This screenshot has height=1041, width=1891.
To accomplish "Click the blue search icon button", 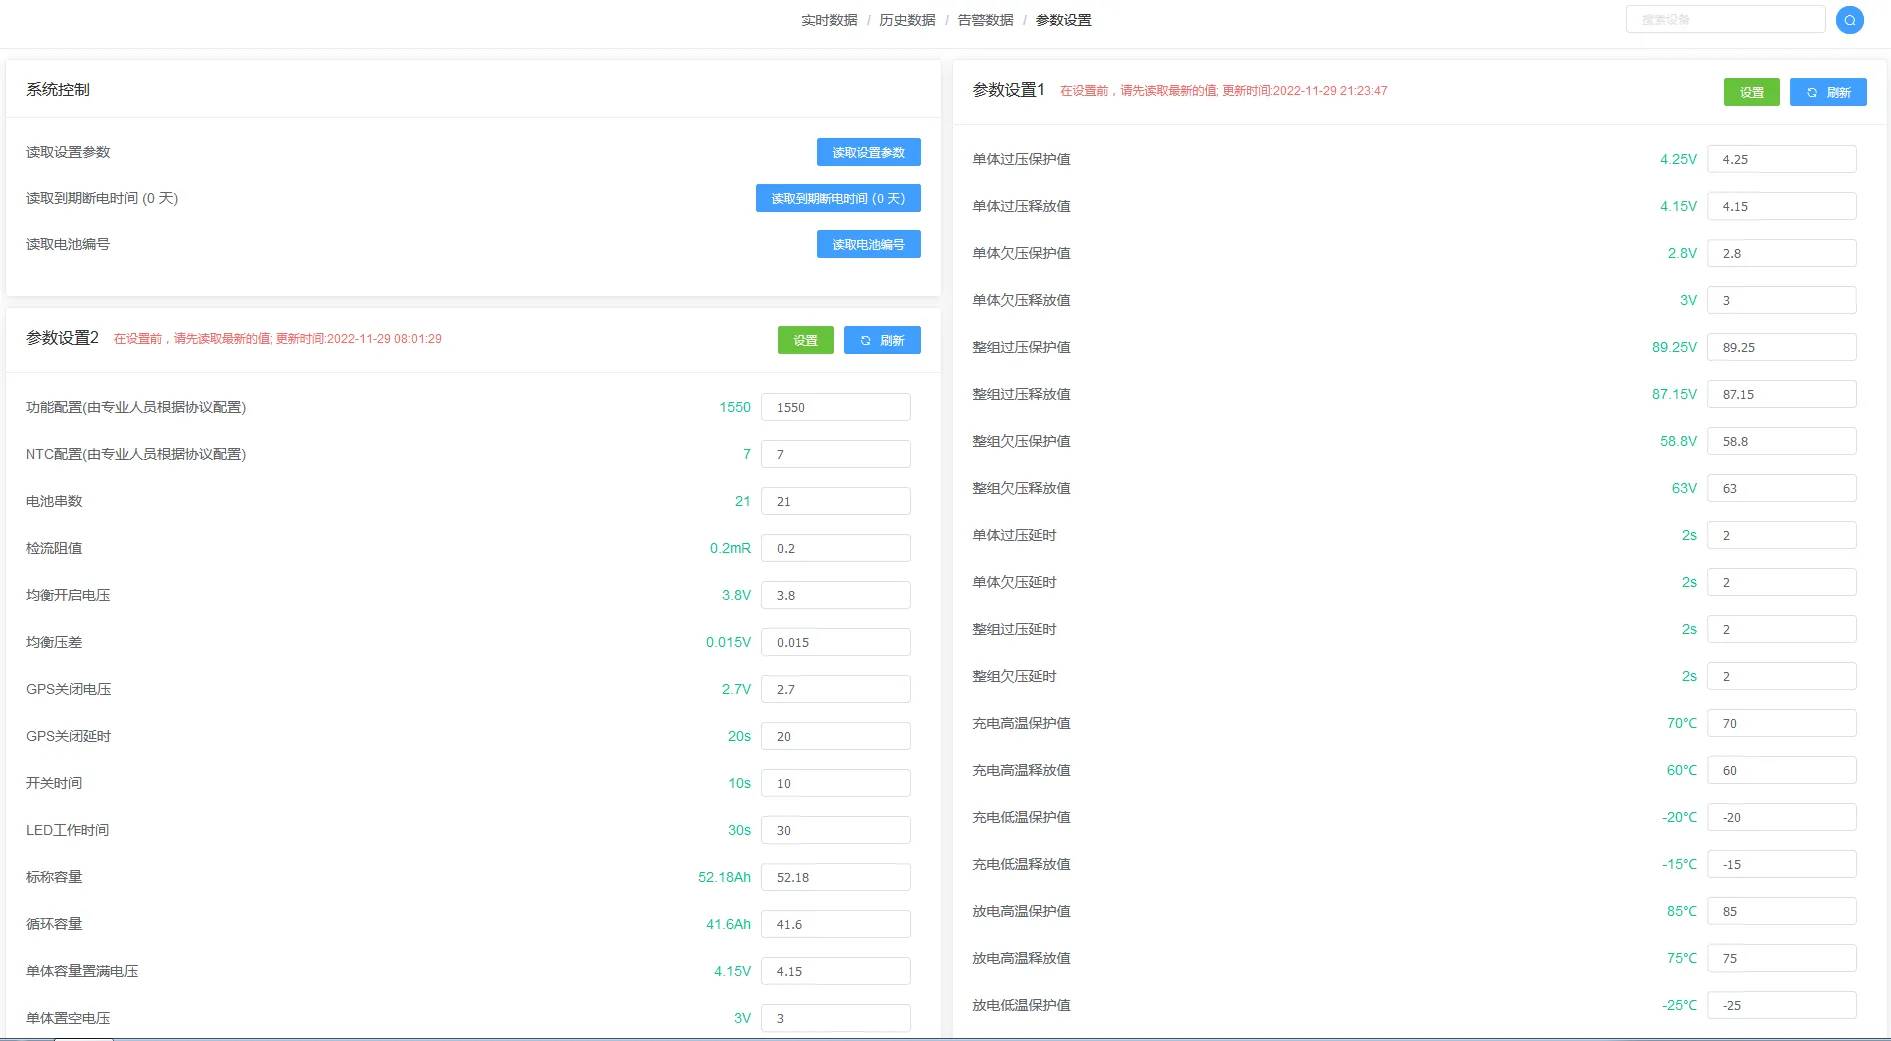I will 1849,20.
